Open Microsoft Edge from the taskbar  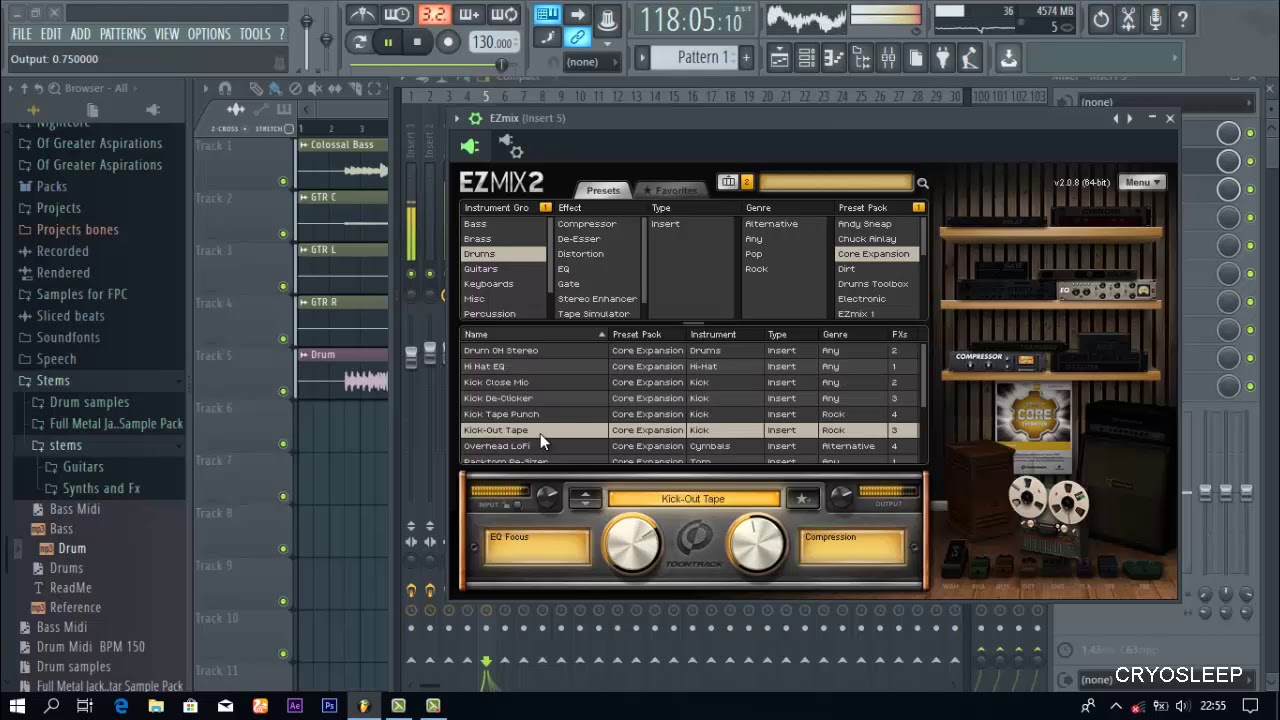pyautogui.click(x=121, y=706)
